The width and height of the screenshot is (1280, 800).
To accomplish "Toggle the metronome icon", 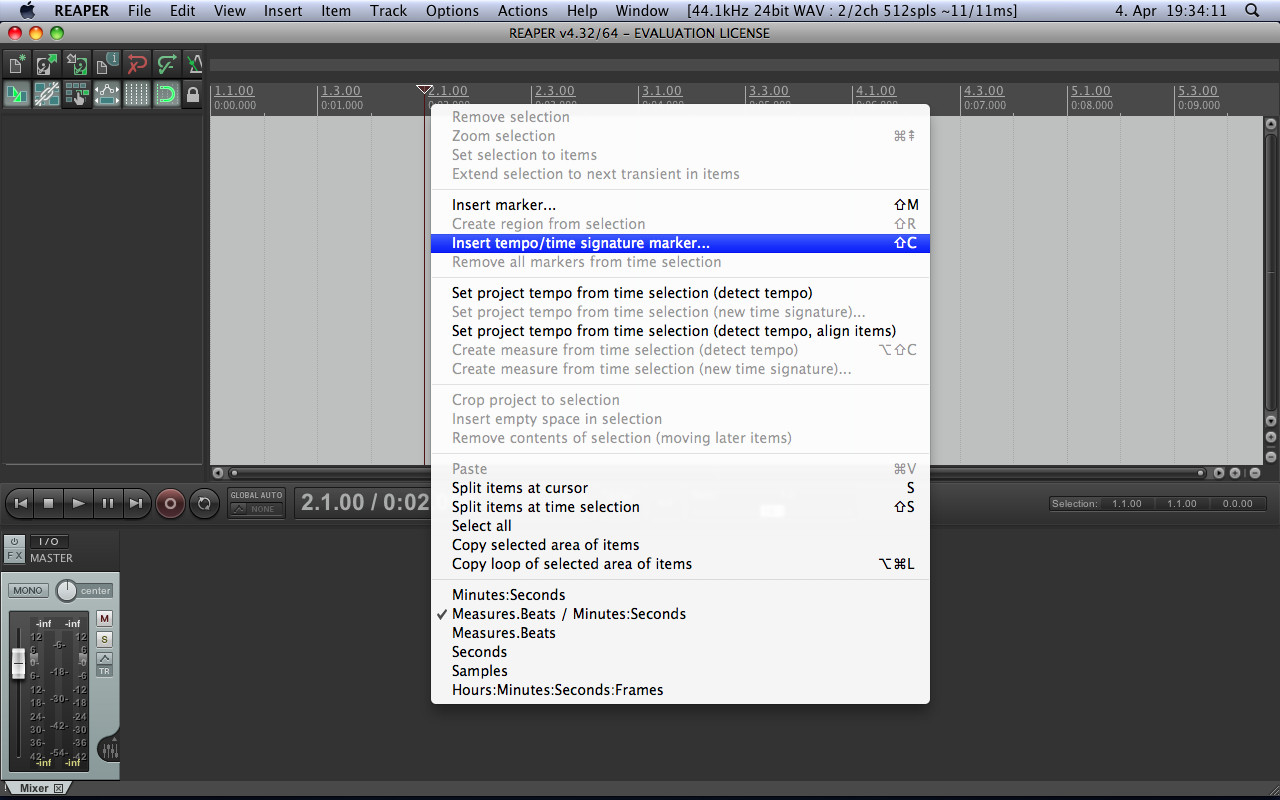I will click(194, 65).
